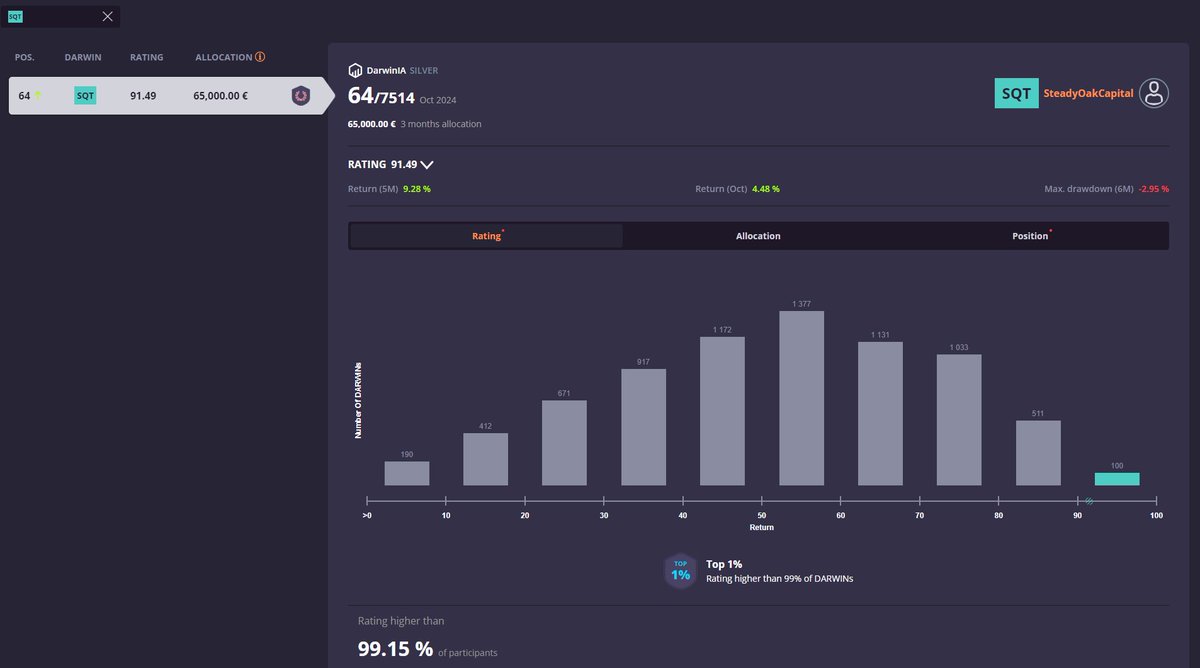Click the histogram bar labeled 1 172

(x=722, y=411)
